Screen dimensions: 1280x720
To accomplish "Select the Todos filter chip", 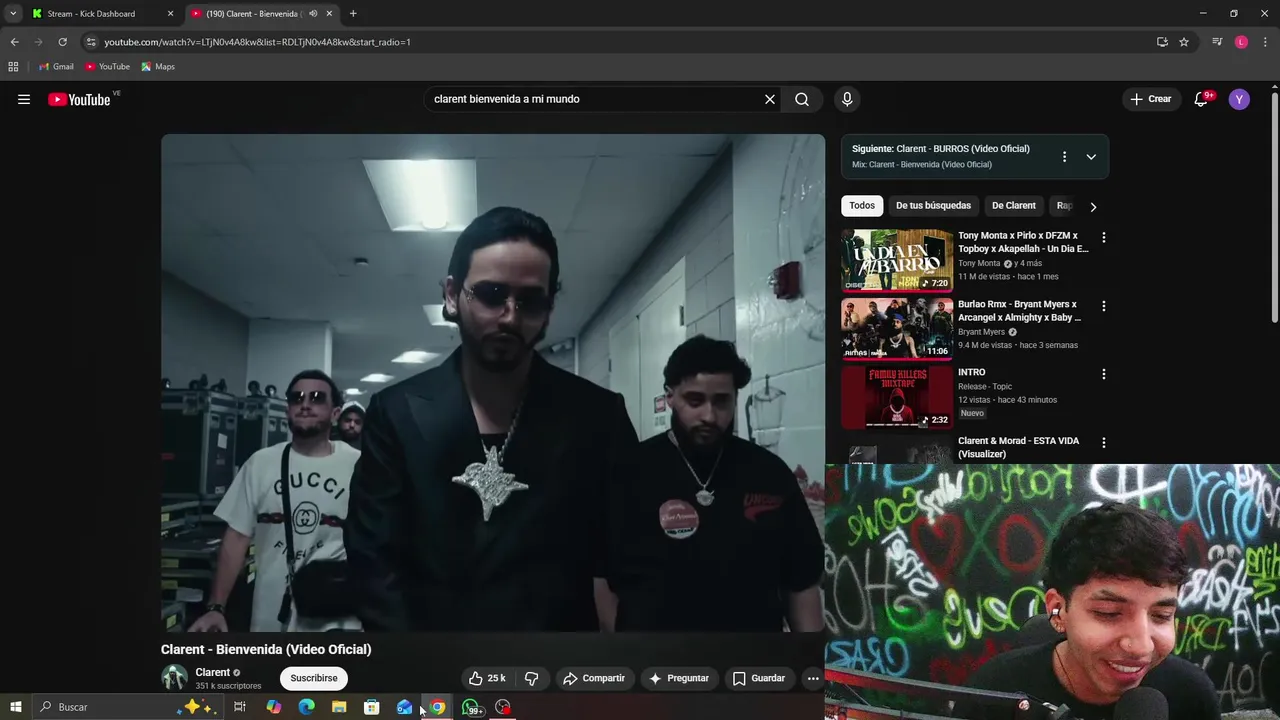I will point(862,206).
